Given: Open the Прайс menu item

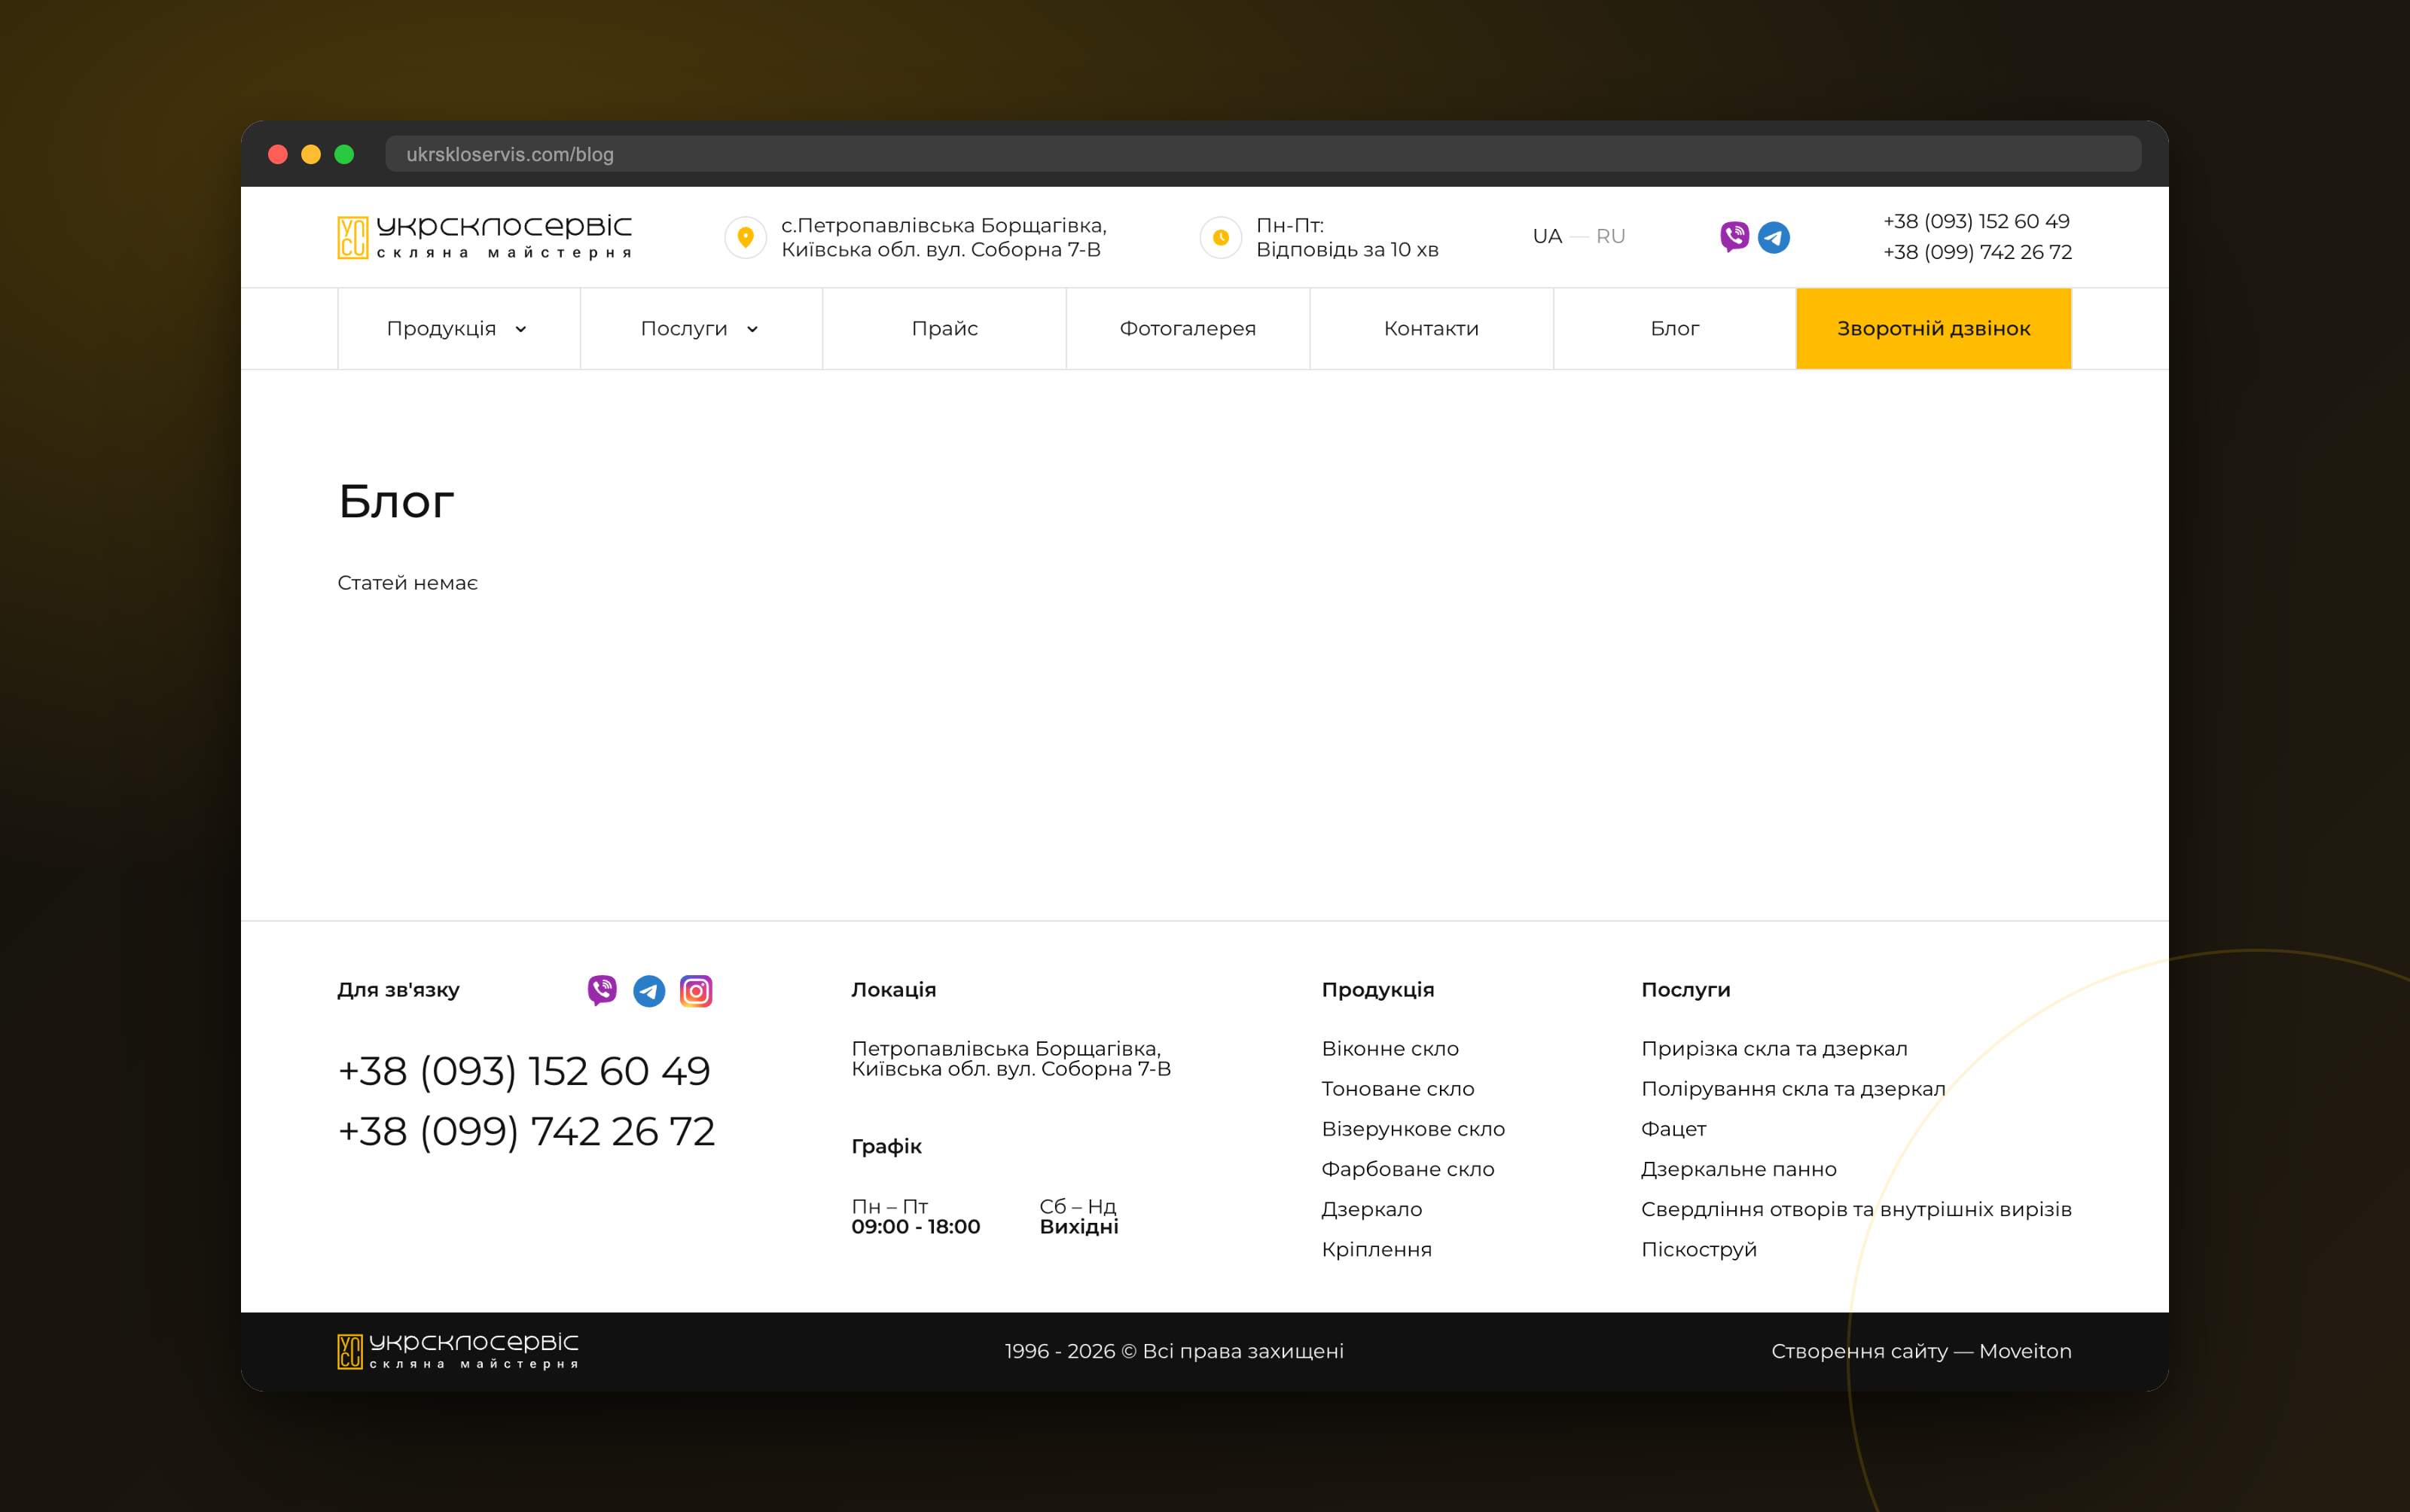Looking at the screenshot, I should (944, 329).
